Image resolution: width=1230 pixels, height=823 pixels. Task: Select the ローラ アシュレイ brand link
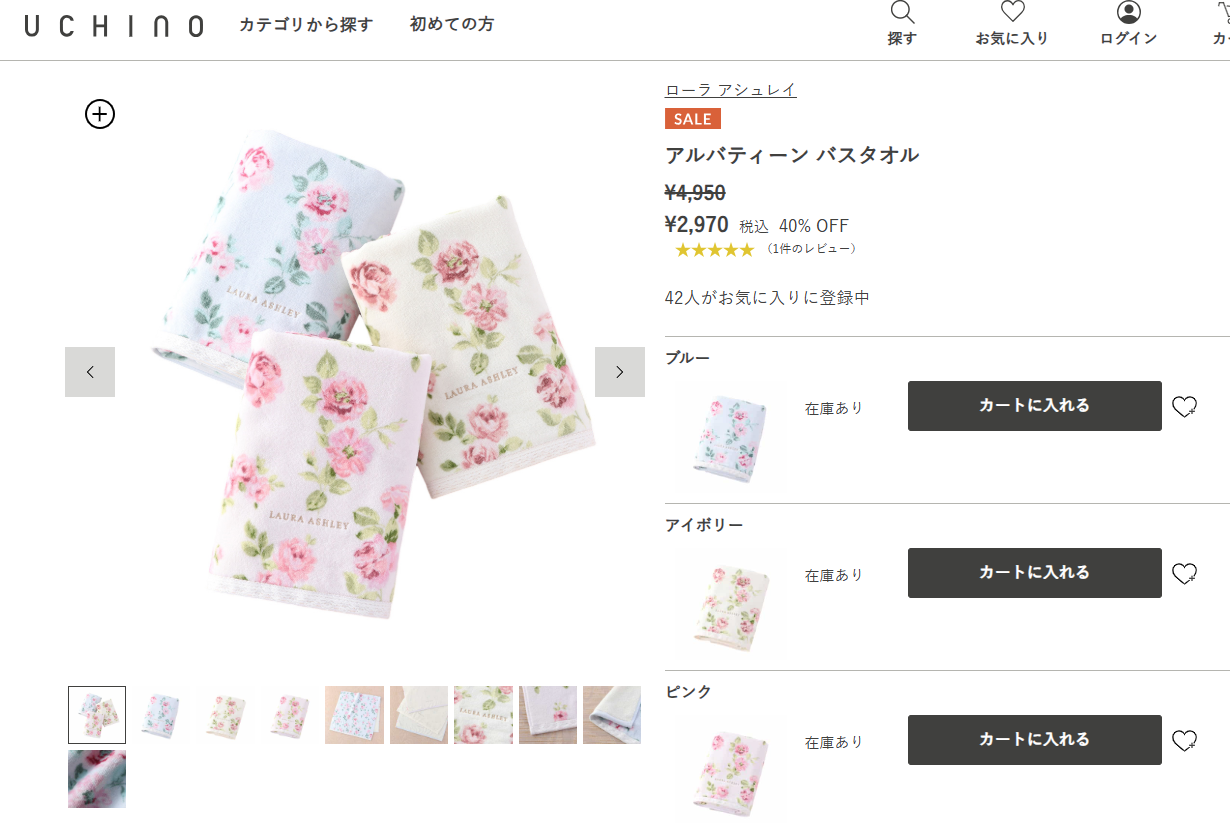tap(731, 89)
